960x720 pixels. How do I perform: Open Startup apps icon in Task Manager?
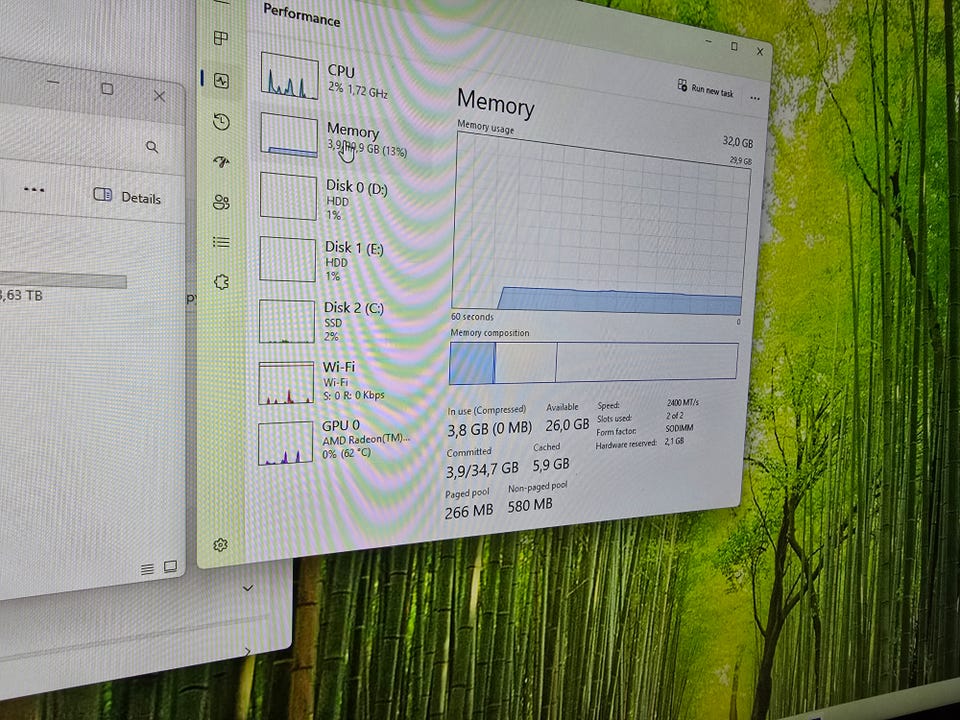pyautogui.click(x=221, y=162)
